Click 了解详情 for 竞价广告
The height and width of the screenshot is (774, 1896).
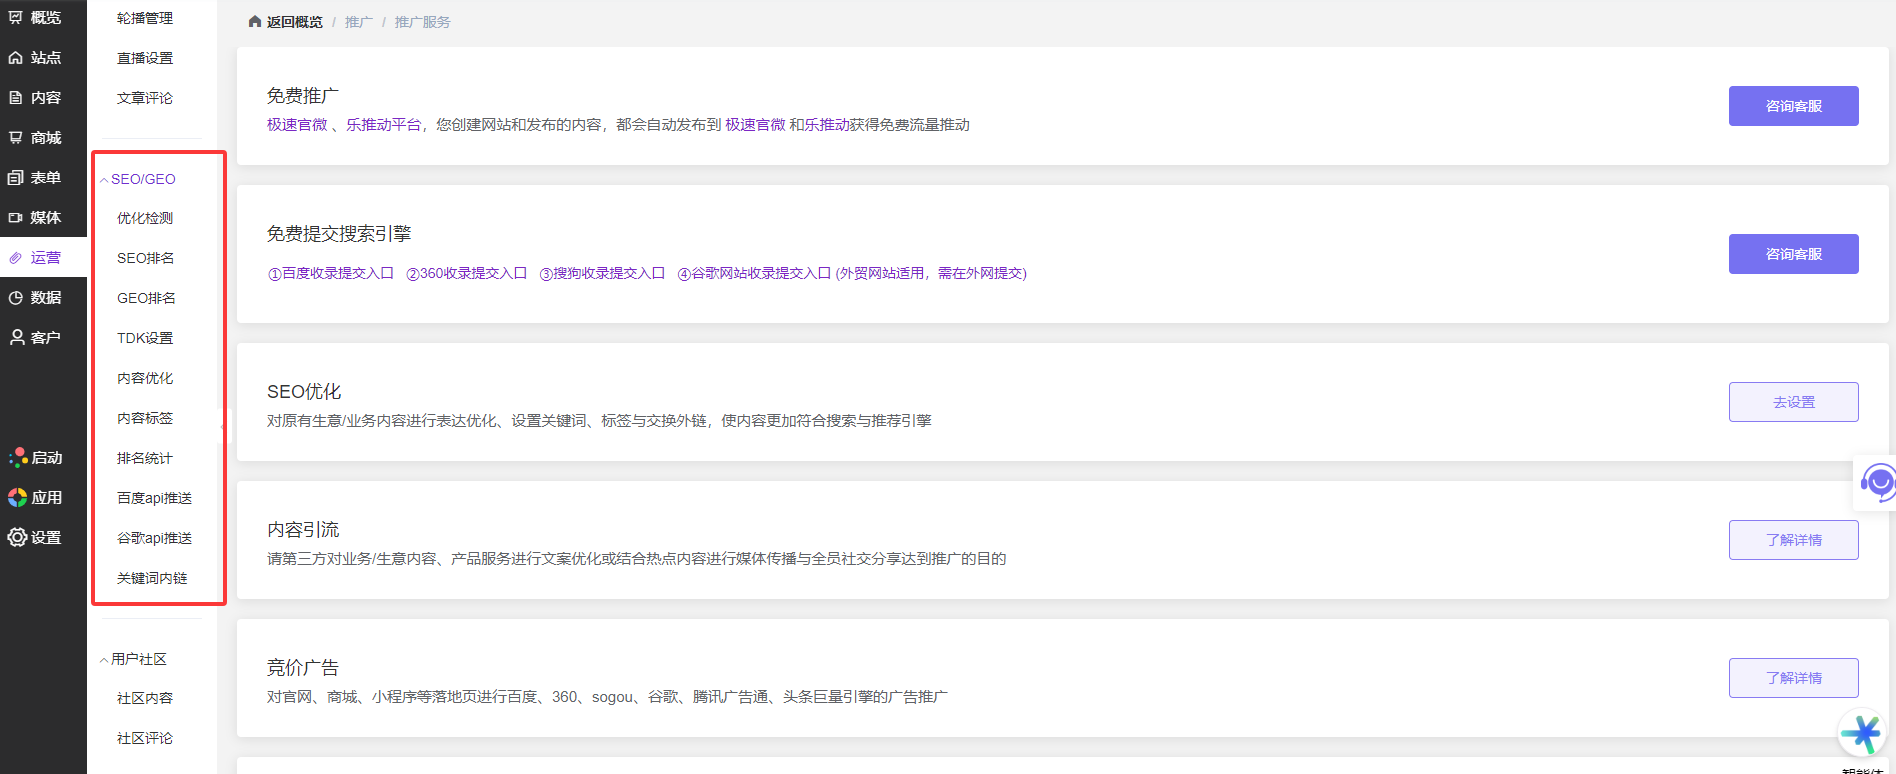click(1793, 678)
